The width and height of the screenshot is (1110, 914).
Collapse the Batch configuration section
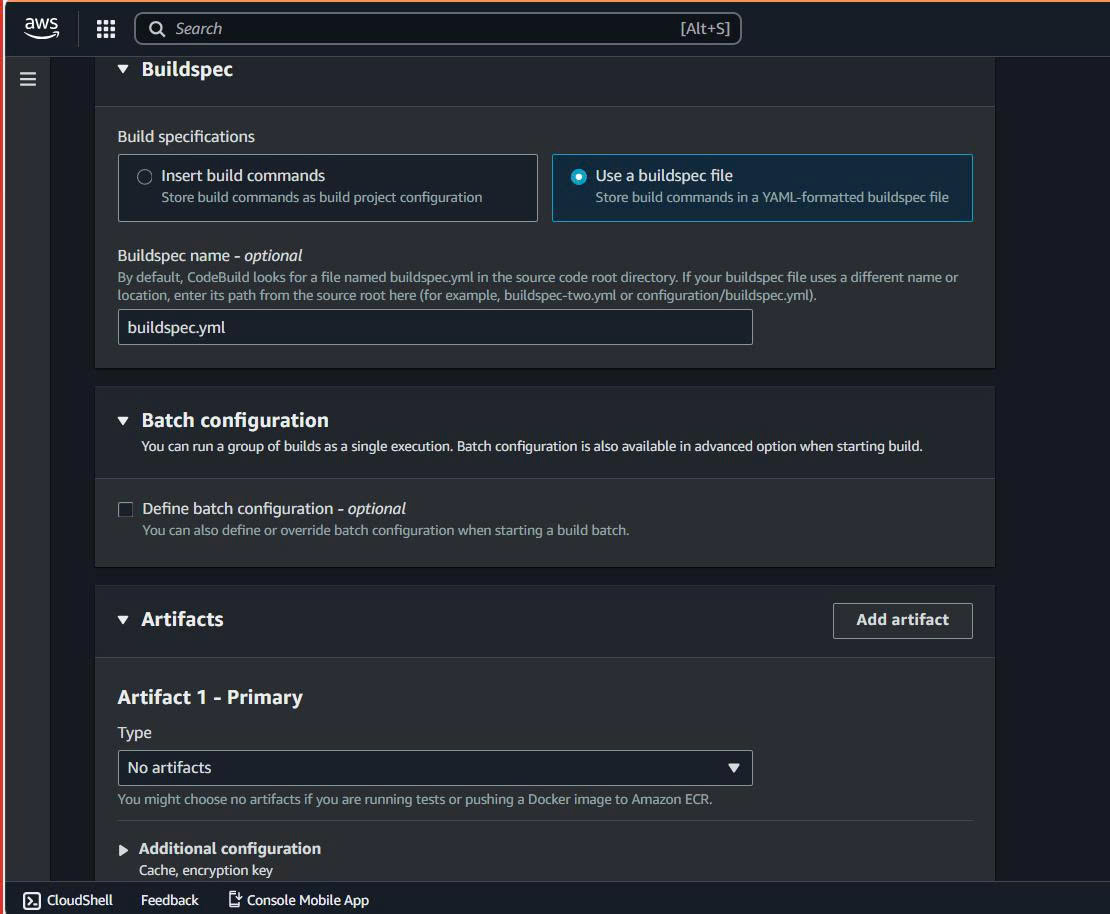pyautogui.click(x=122, y=420)
